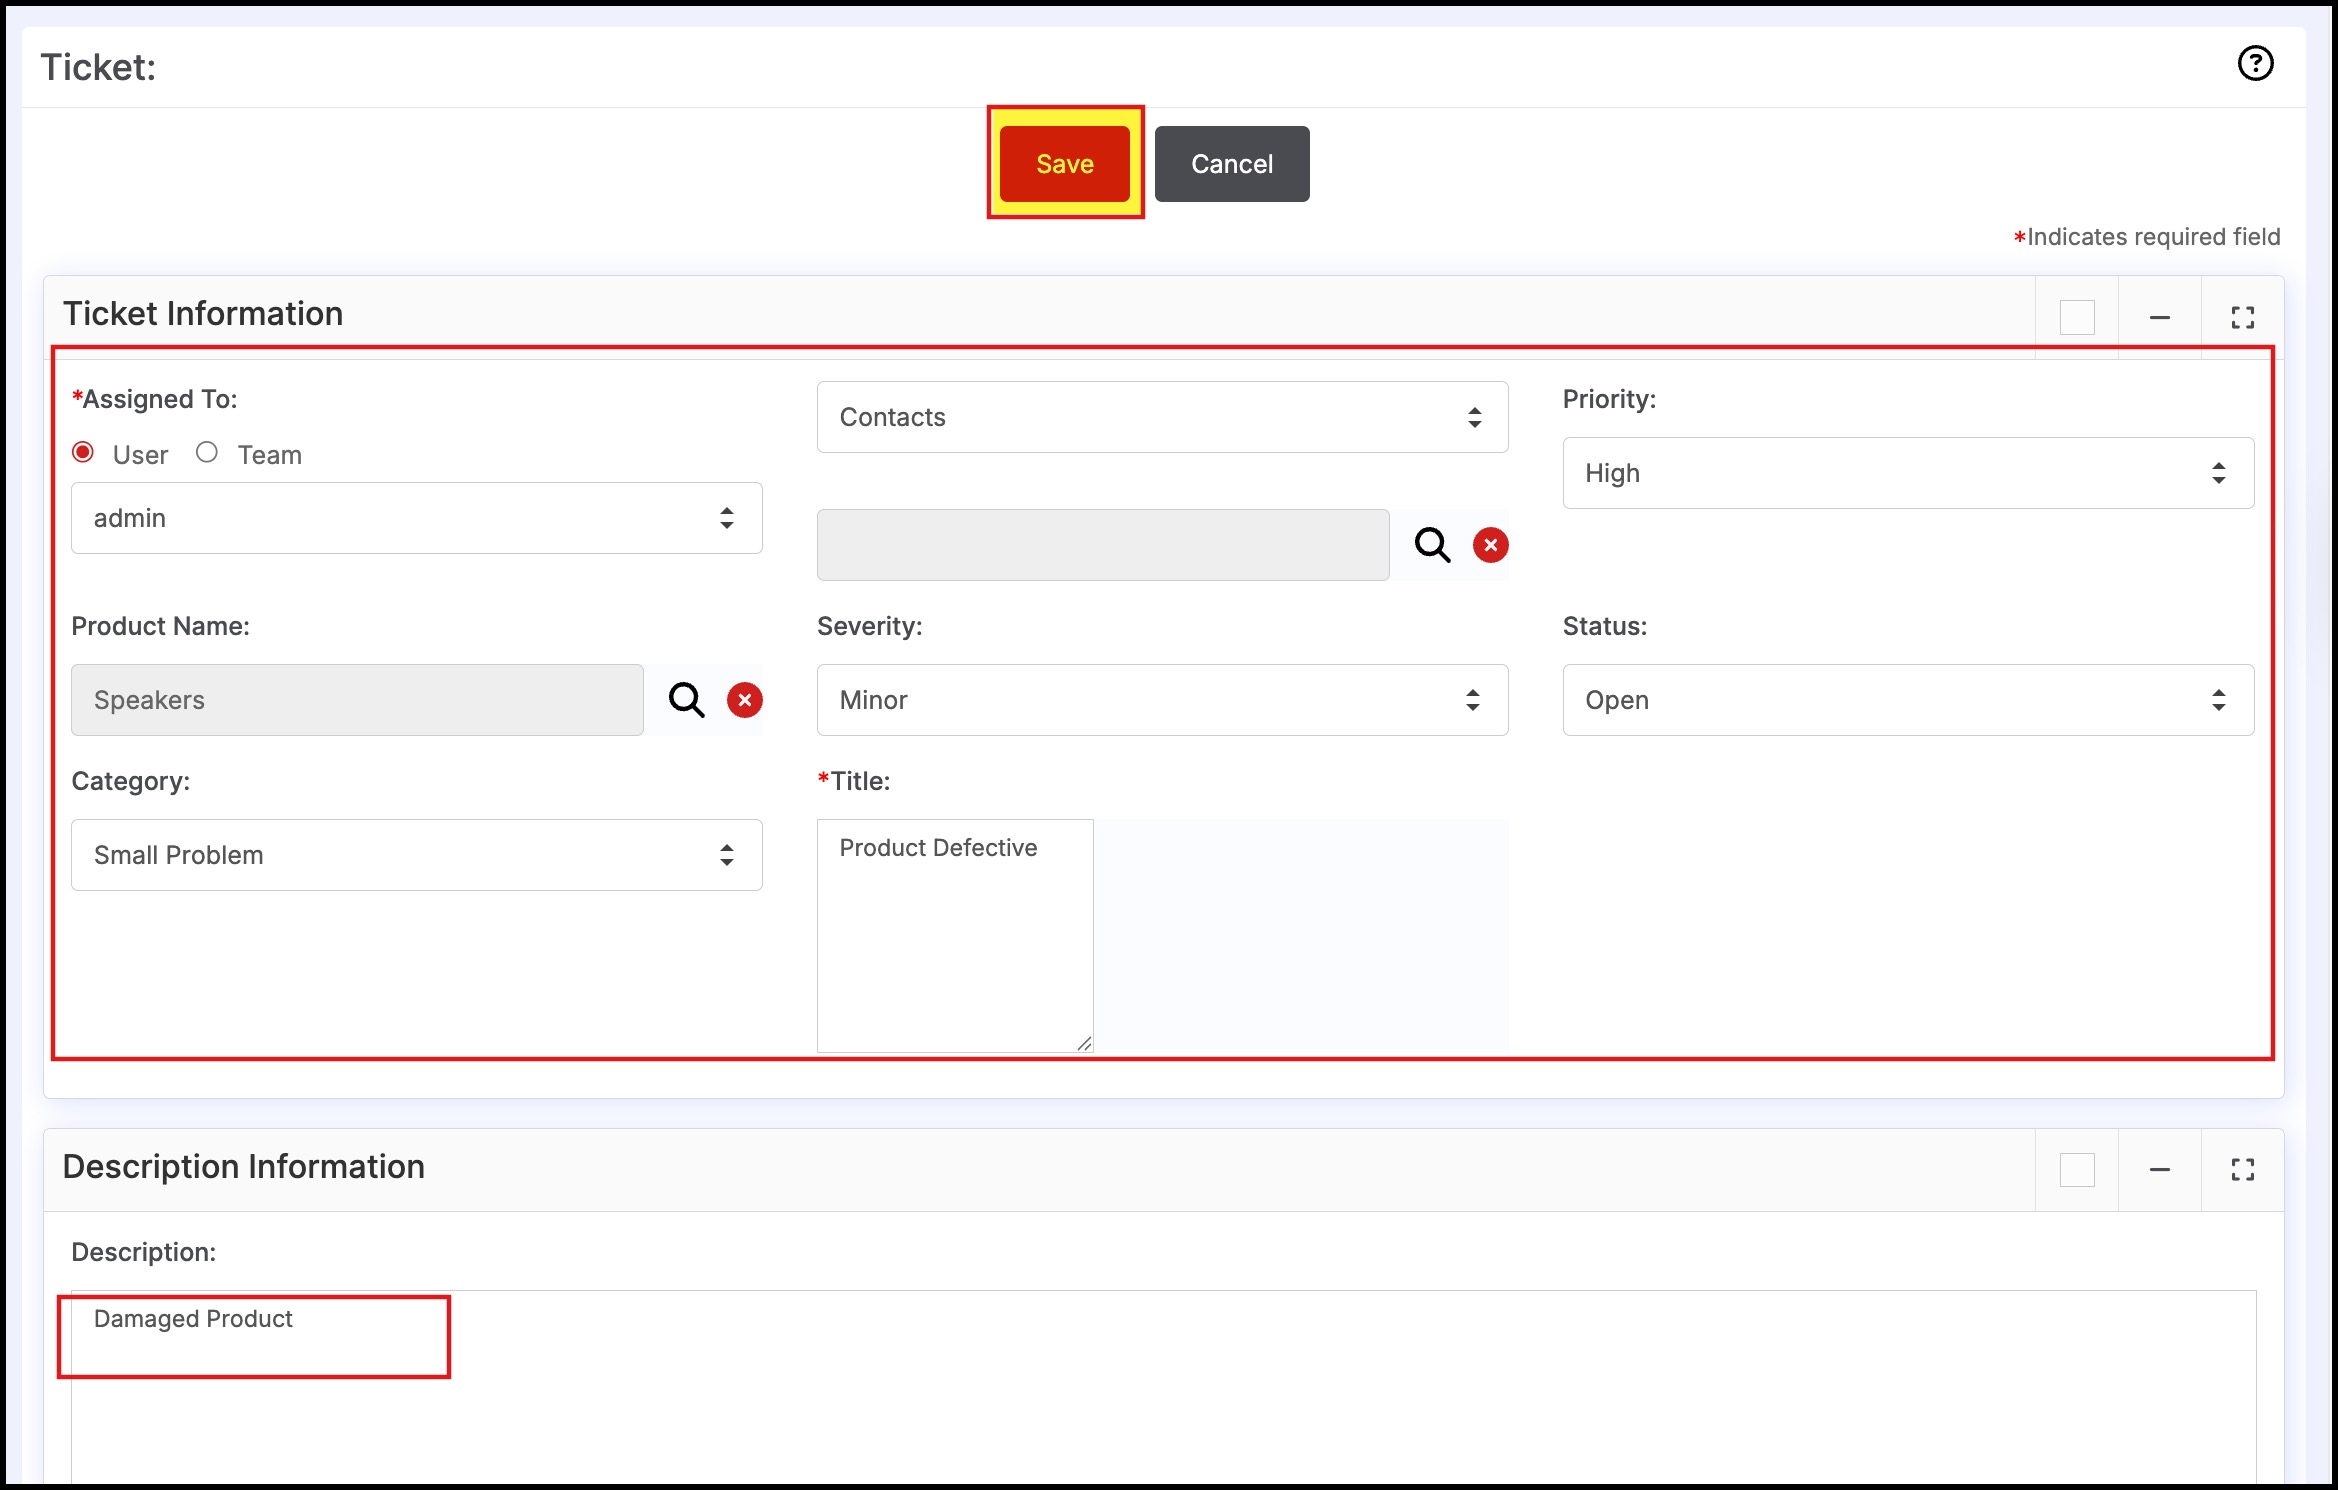Minimize the Ticket Information panel
This screenshot has height=1490, width=2338.
tap(2159, 318)
